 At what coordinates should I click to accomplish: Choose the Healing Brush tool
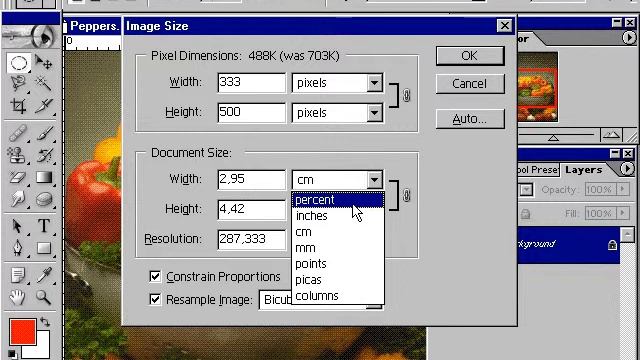(18, 133)
